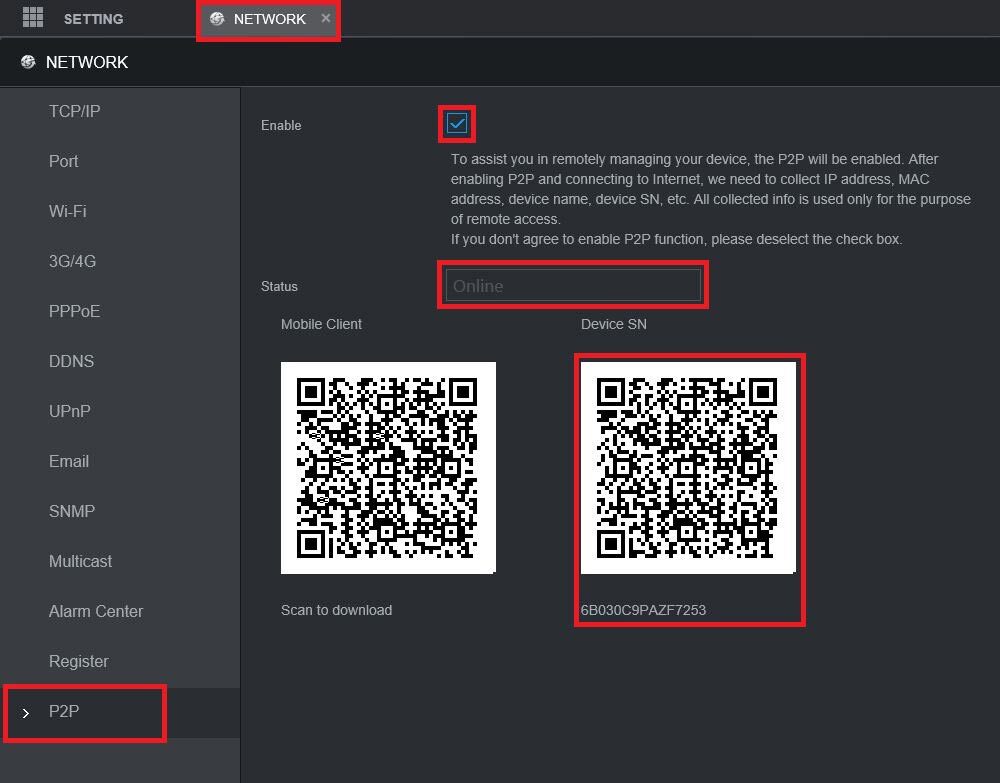Image resolution: width=1000 pixels, height=783 pixels.
Task: Open the SNMP configuration page
Action: [71, 511]
